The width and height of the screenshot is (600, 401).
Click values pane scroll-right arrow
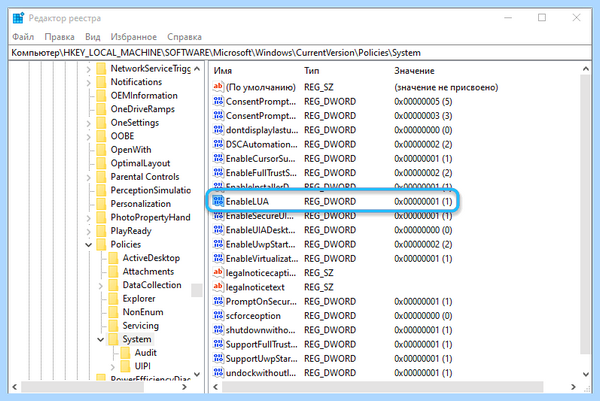[573, 387]
